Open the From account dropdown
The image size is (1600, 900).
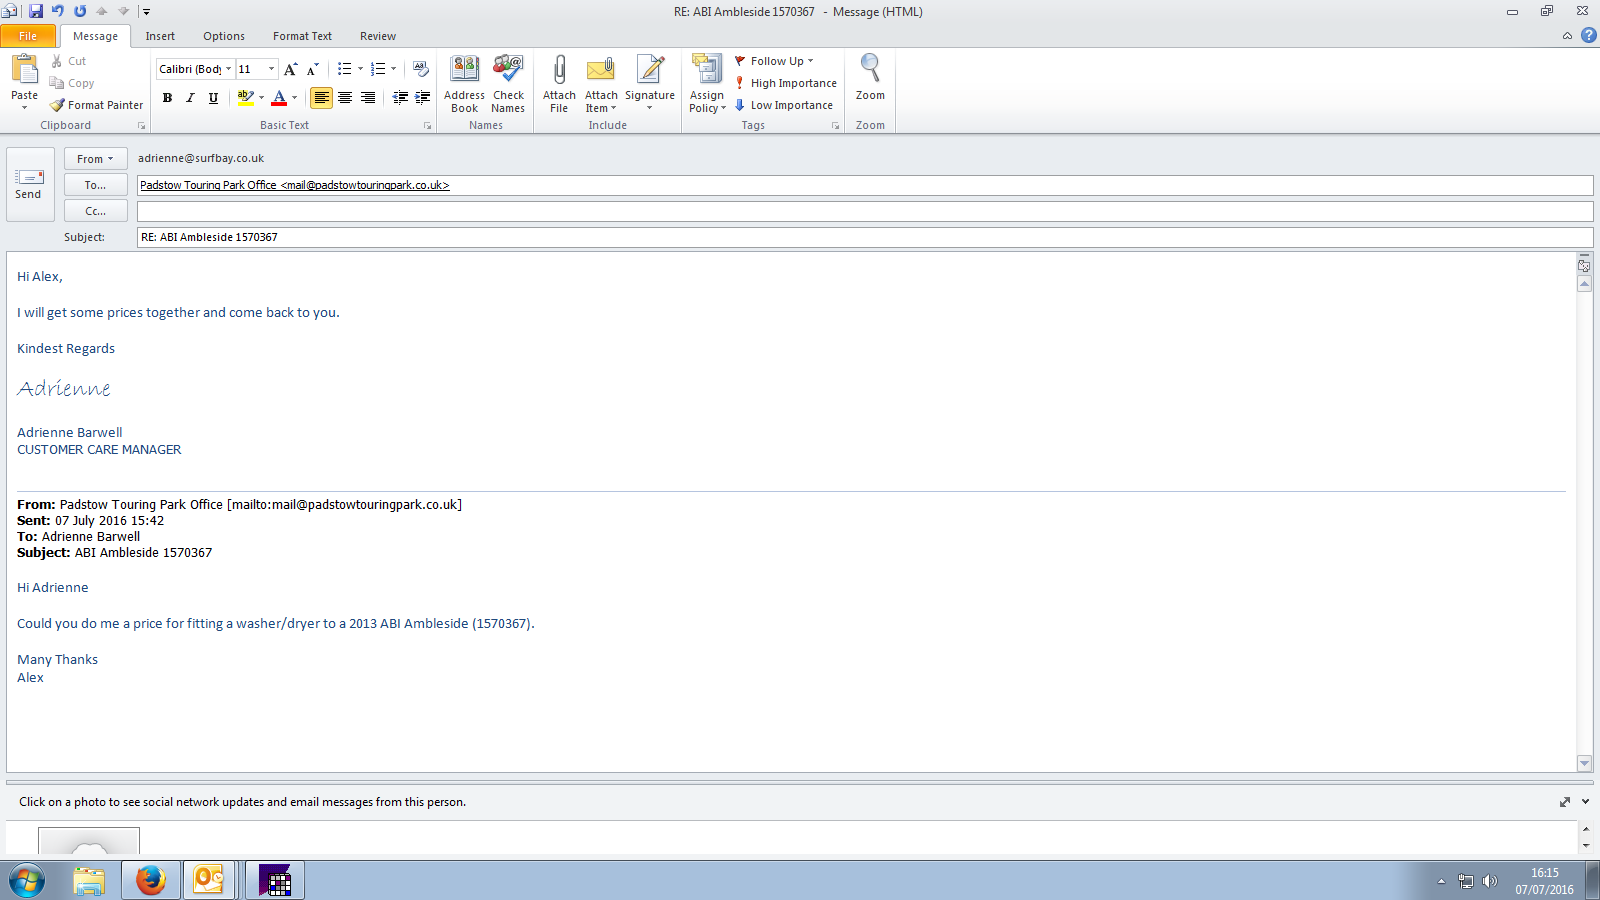[x=95, y=159]
